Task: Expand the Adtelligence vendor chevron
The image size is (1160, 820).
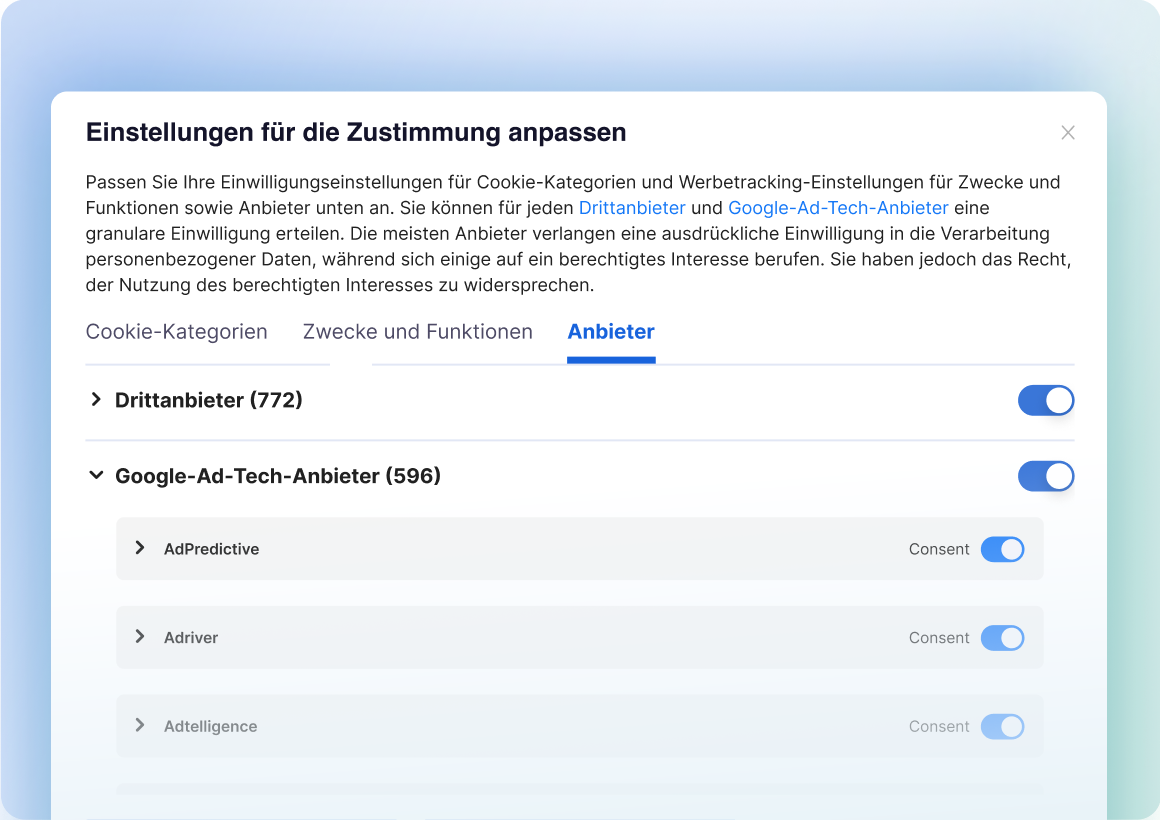Action: pos(140,726)
